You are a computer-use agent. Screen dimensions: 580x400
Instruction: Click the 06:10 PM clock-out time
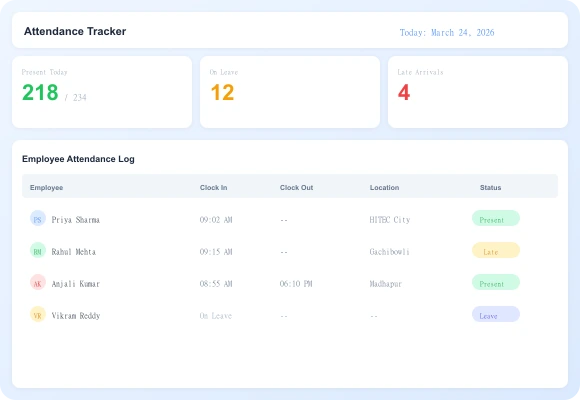(x=296, y=284)
